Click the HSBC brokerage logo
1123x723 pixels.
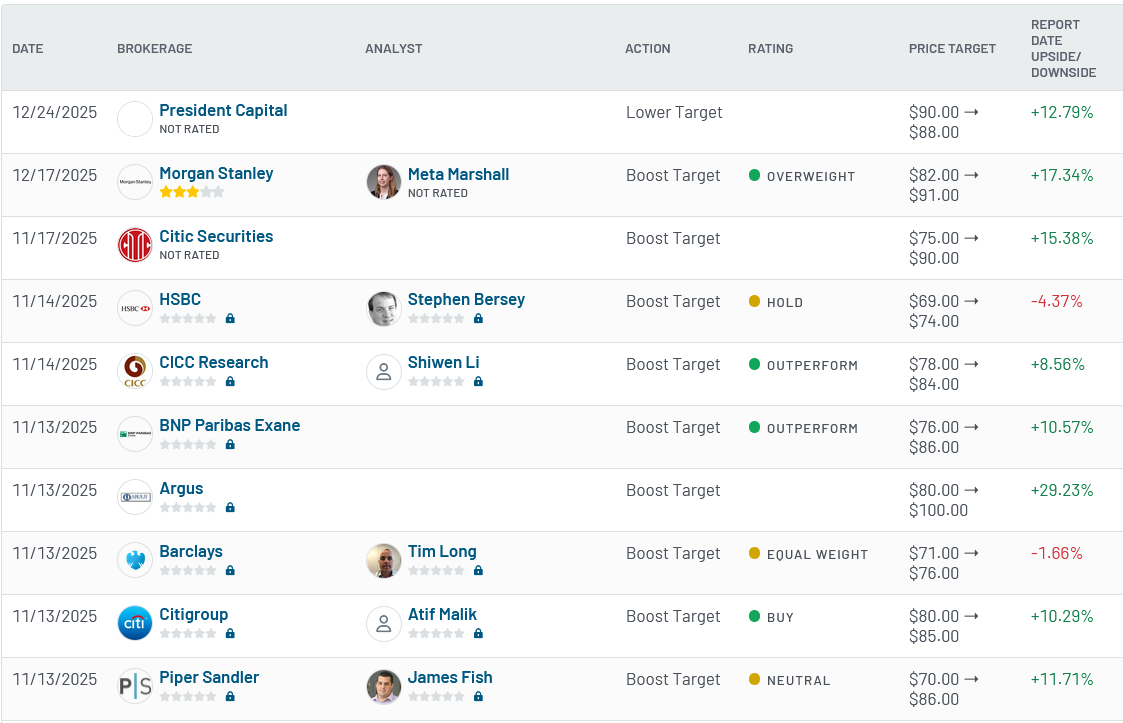(x=135, y=308)
